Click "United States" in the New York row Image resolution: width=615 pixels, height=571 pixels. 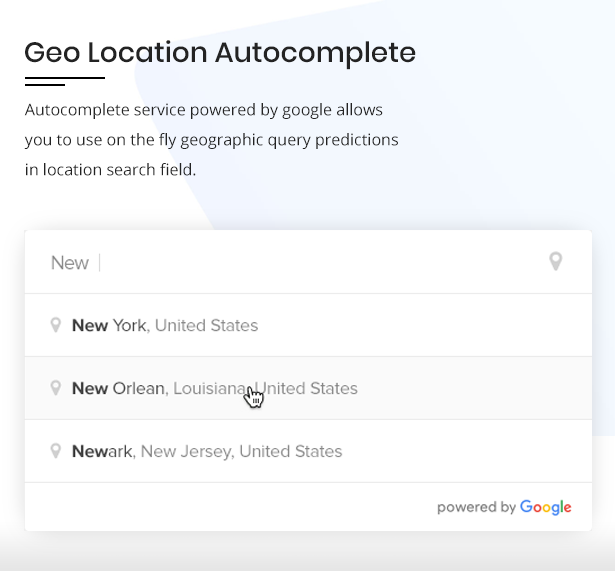point(206,325)
